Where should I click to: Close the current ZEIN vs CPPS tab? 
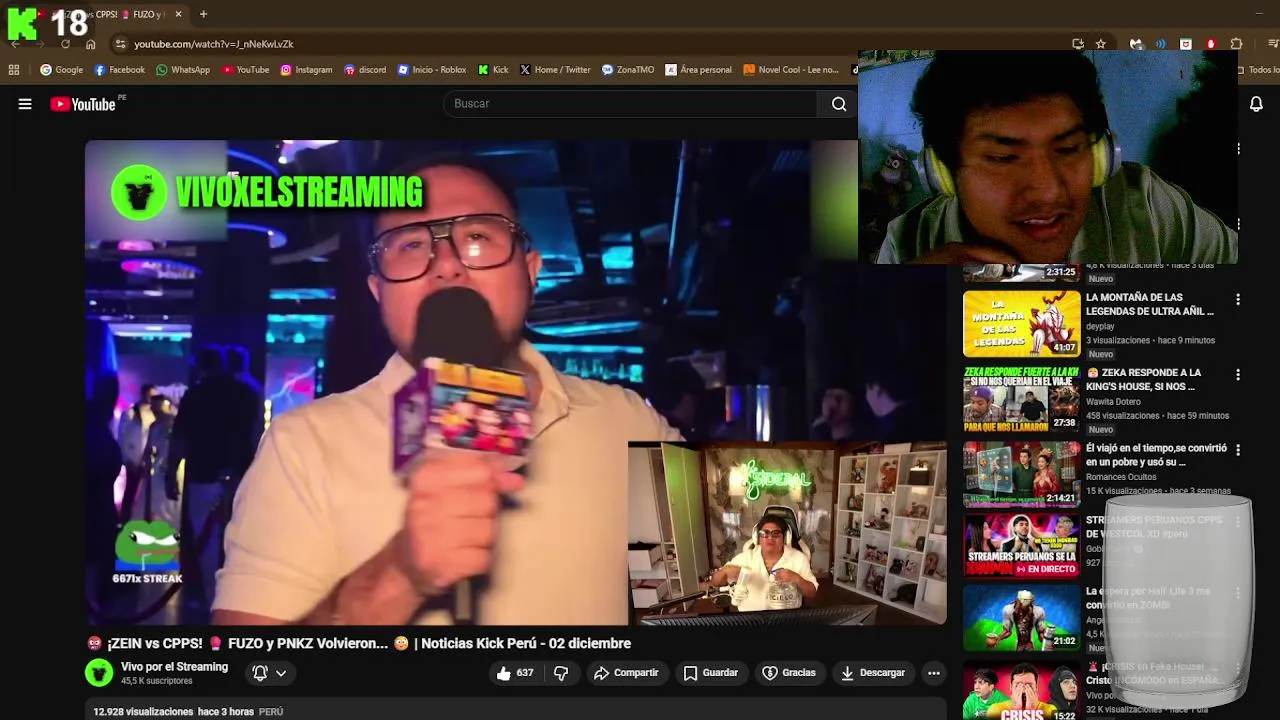tap(178, 14)
